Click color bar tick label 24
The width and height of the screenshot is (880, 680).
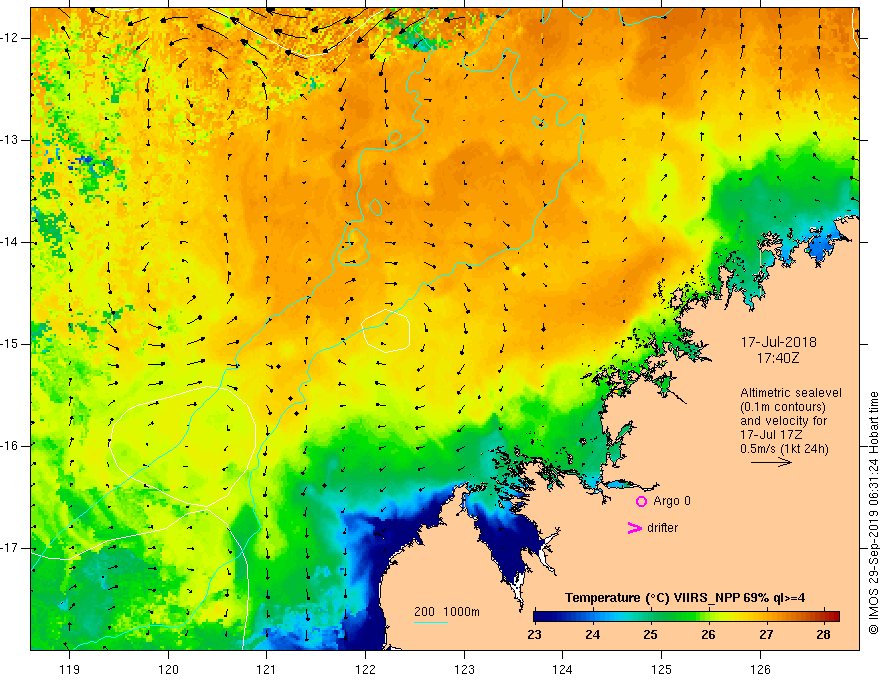[x=593, y=635]
